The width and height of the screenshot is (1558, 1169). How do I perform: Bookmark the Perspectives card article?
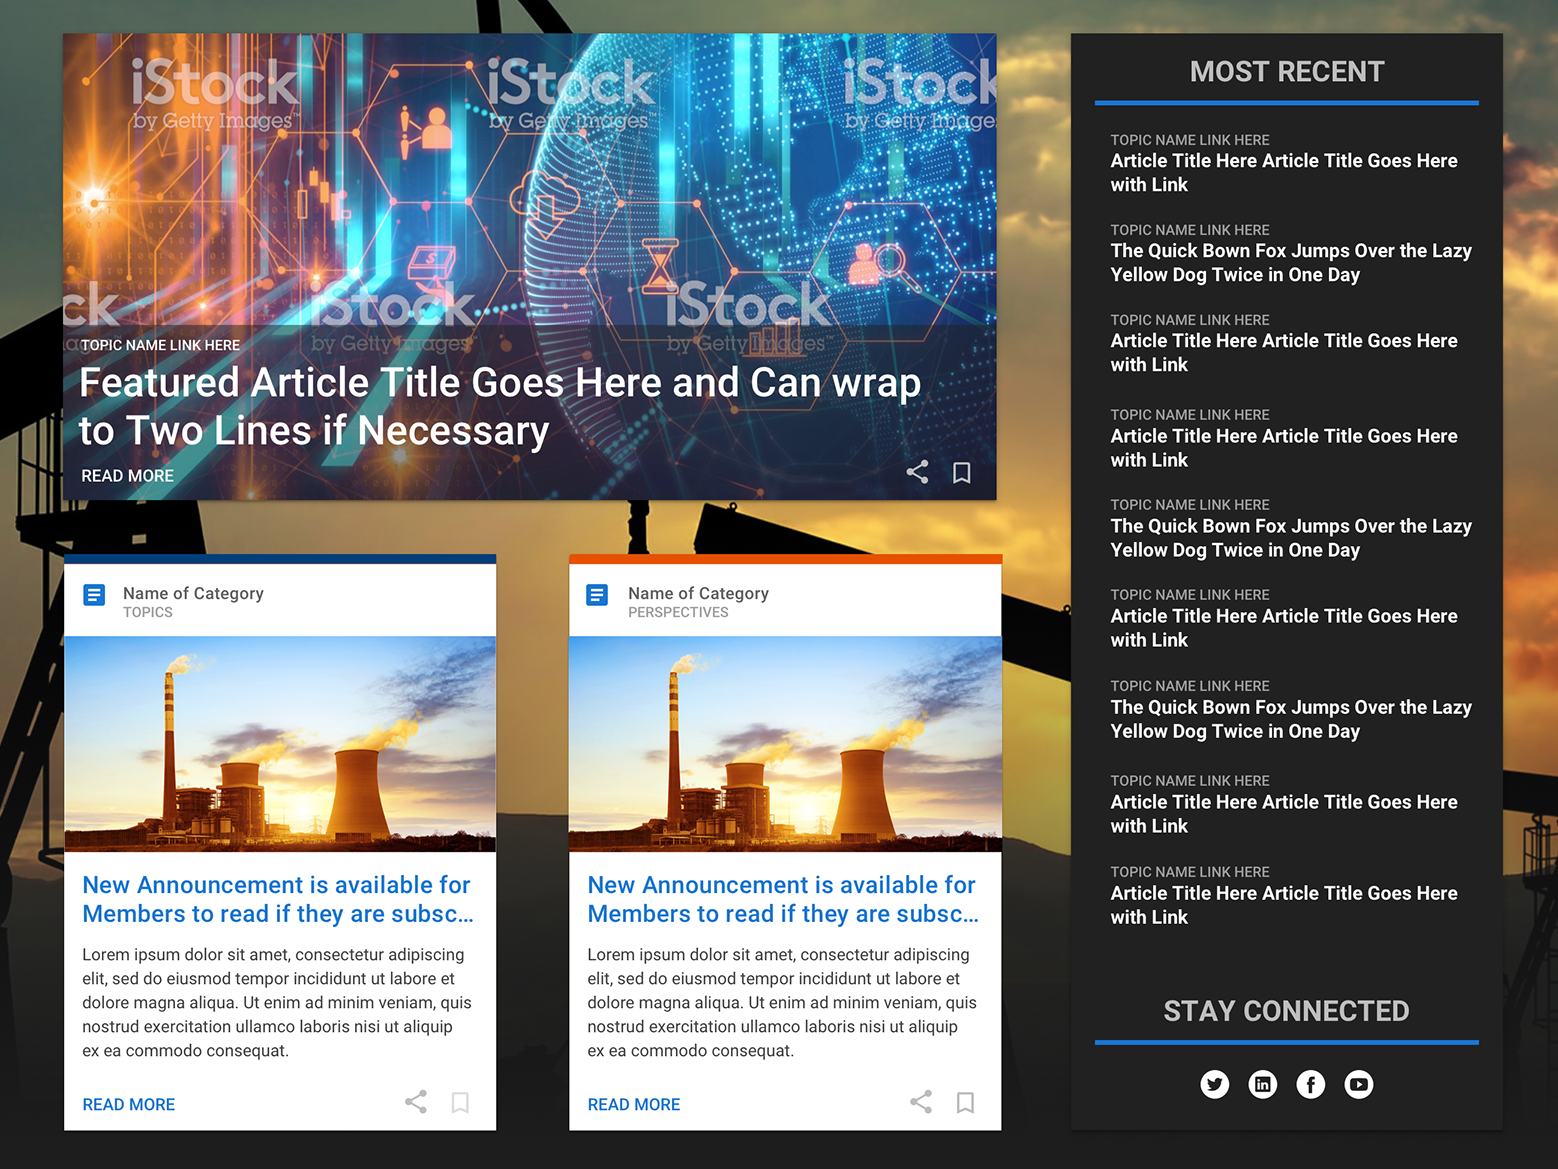click(x=965, y=1102)
